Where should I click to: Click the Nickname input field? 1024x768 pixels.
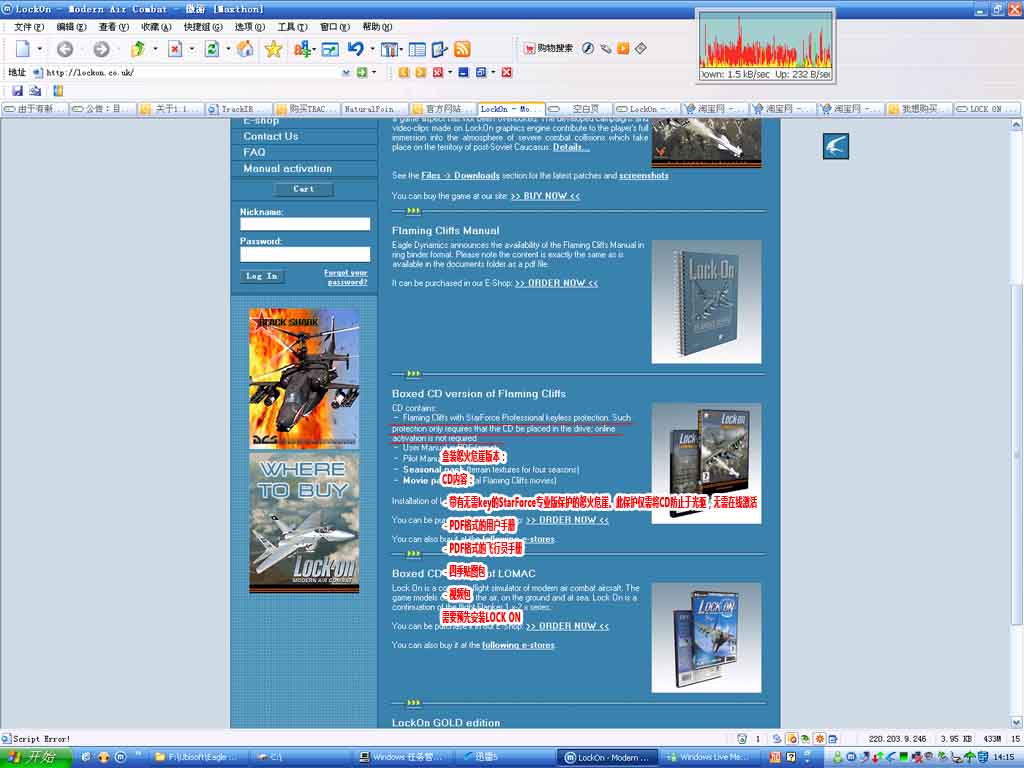click(x=305, y=224)
